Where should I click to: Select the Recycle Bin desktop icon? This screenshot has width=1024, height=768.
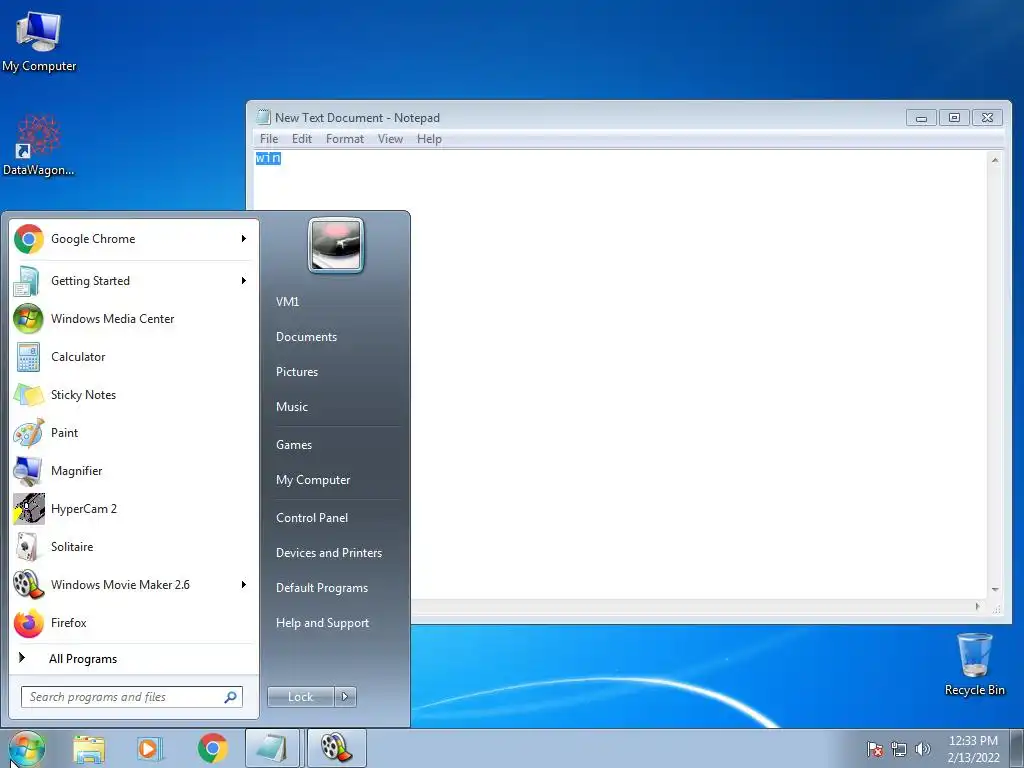(974, 665)
